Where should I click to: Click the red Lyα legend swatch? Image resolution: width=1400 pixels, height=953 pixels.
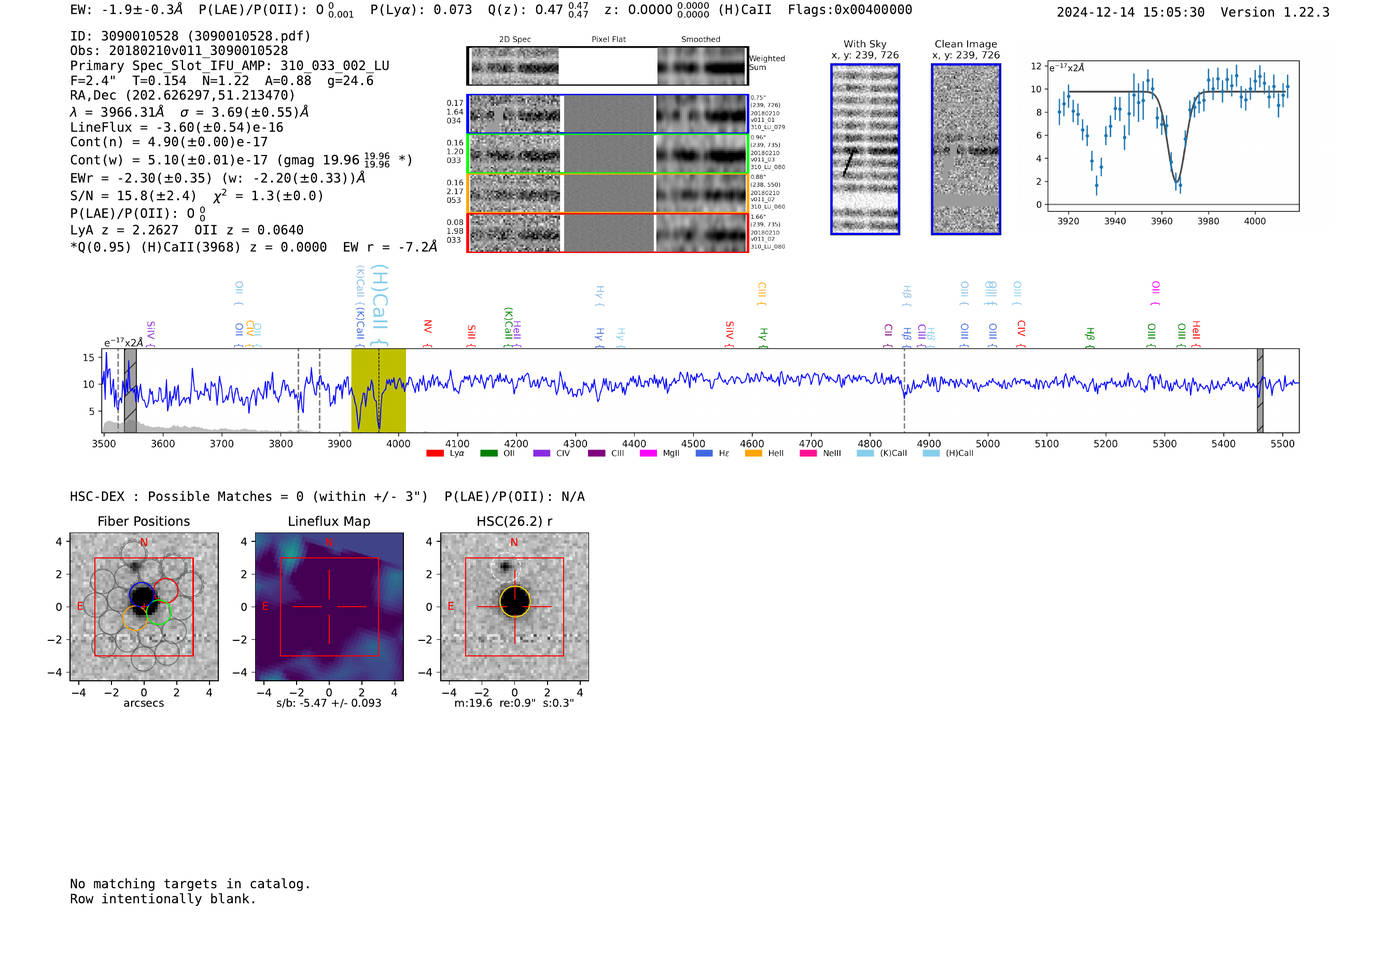click(434, 453)
